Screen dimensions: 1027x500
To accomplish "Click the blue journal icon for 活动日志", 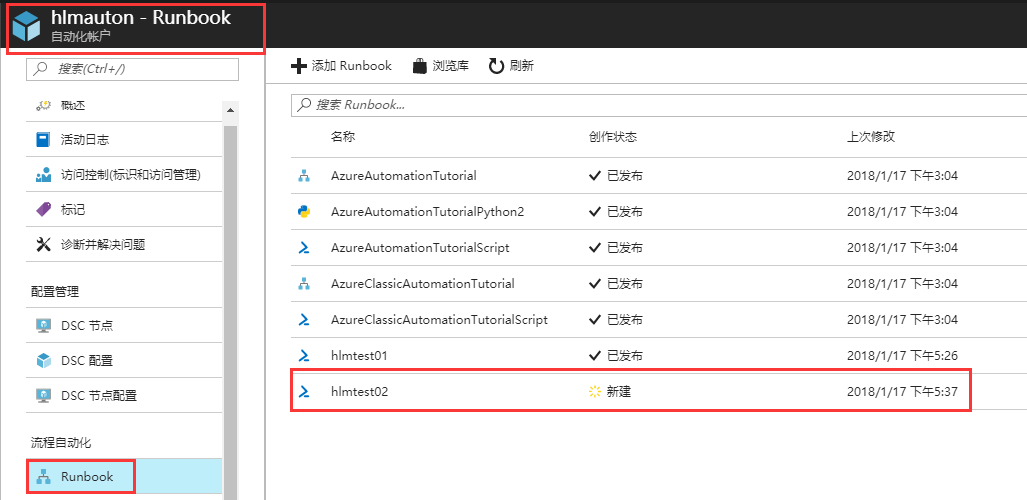I will pyautogui.click(x=43, y=140).
